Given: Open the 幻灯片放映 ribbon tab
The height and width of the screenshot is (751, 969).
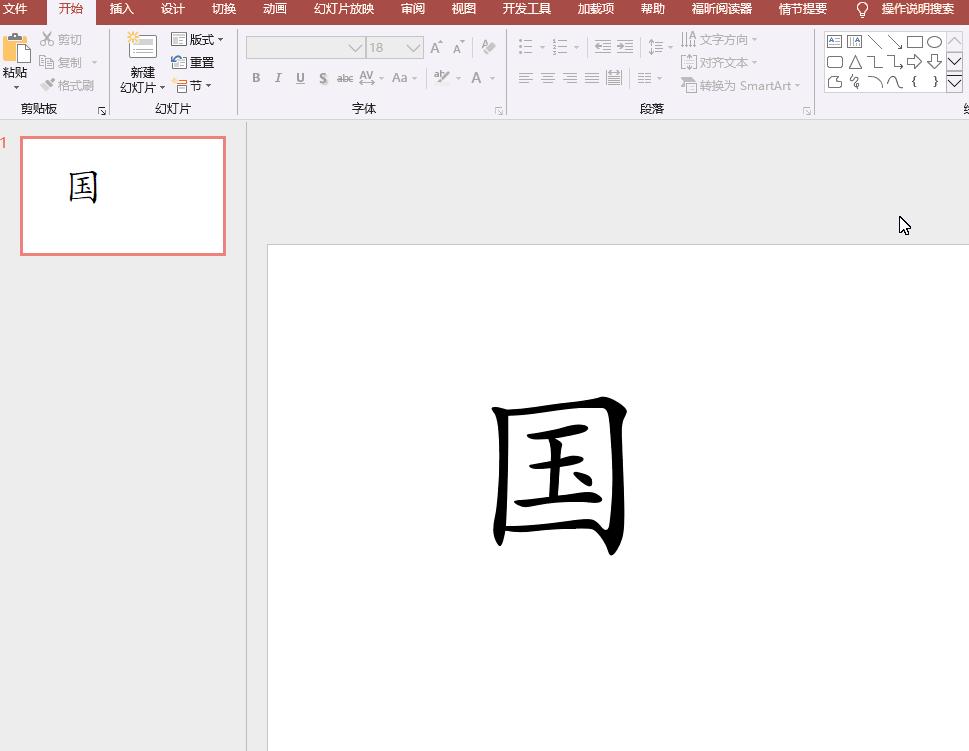Looking at the screenshot, I should tap(342, 9).
